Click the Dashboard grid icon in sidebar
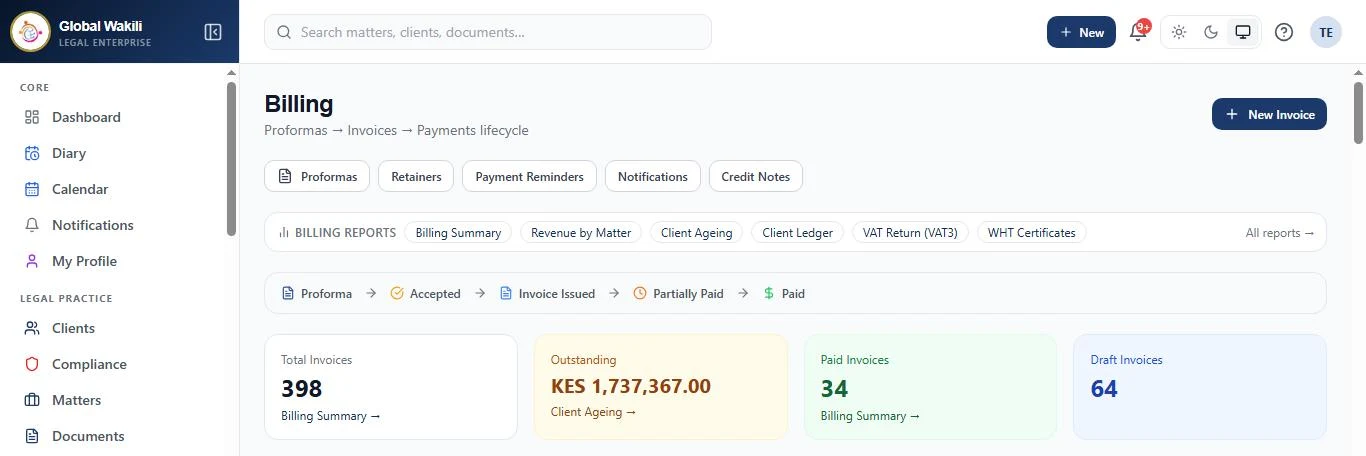Image resolution: width=1366 pixels, height=456 pixels. (x=32, y=117)
